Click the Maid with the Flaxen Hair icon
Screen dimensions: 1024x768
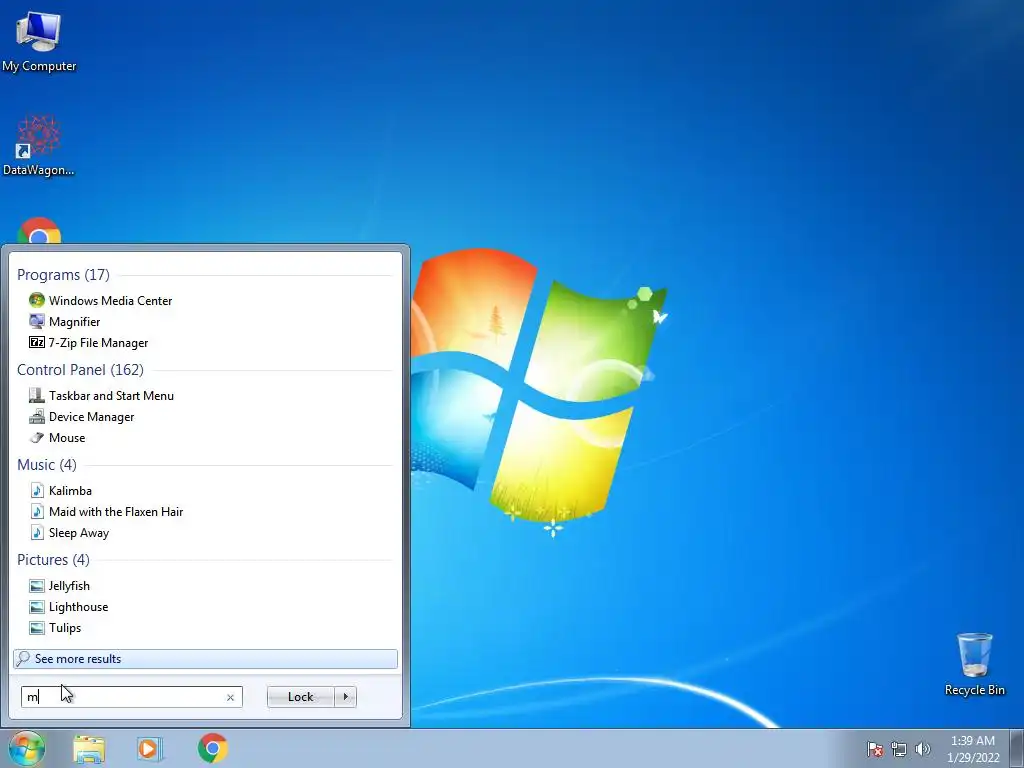click(x=37, y=511)
